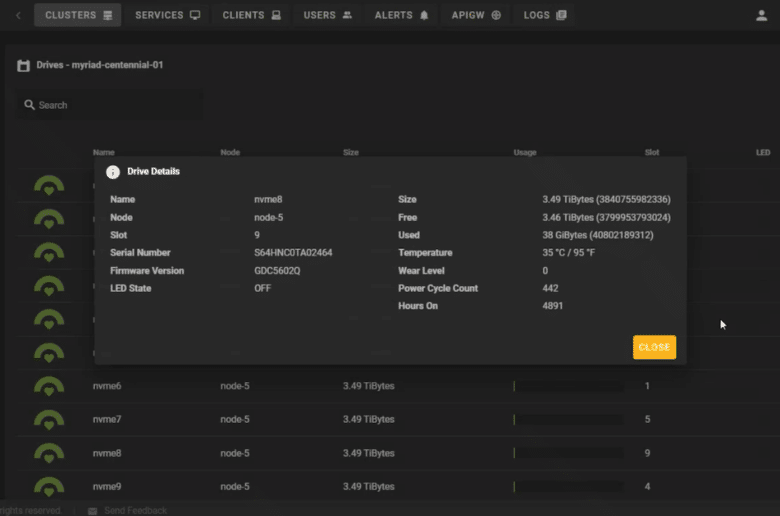Click the Send Feedback envelope icon

point(93,511)
